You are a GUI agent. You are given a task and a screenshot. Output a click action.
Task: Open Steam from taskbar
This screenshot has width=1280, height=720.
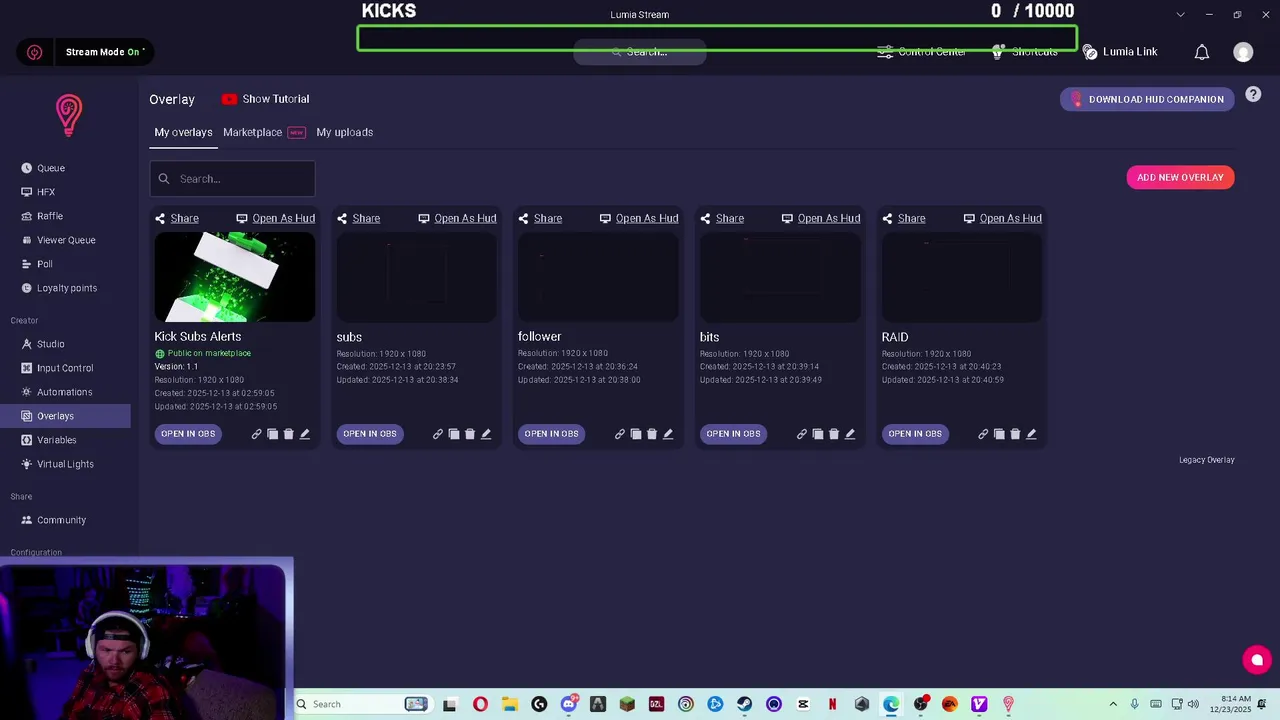coord(745,704)
